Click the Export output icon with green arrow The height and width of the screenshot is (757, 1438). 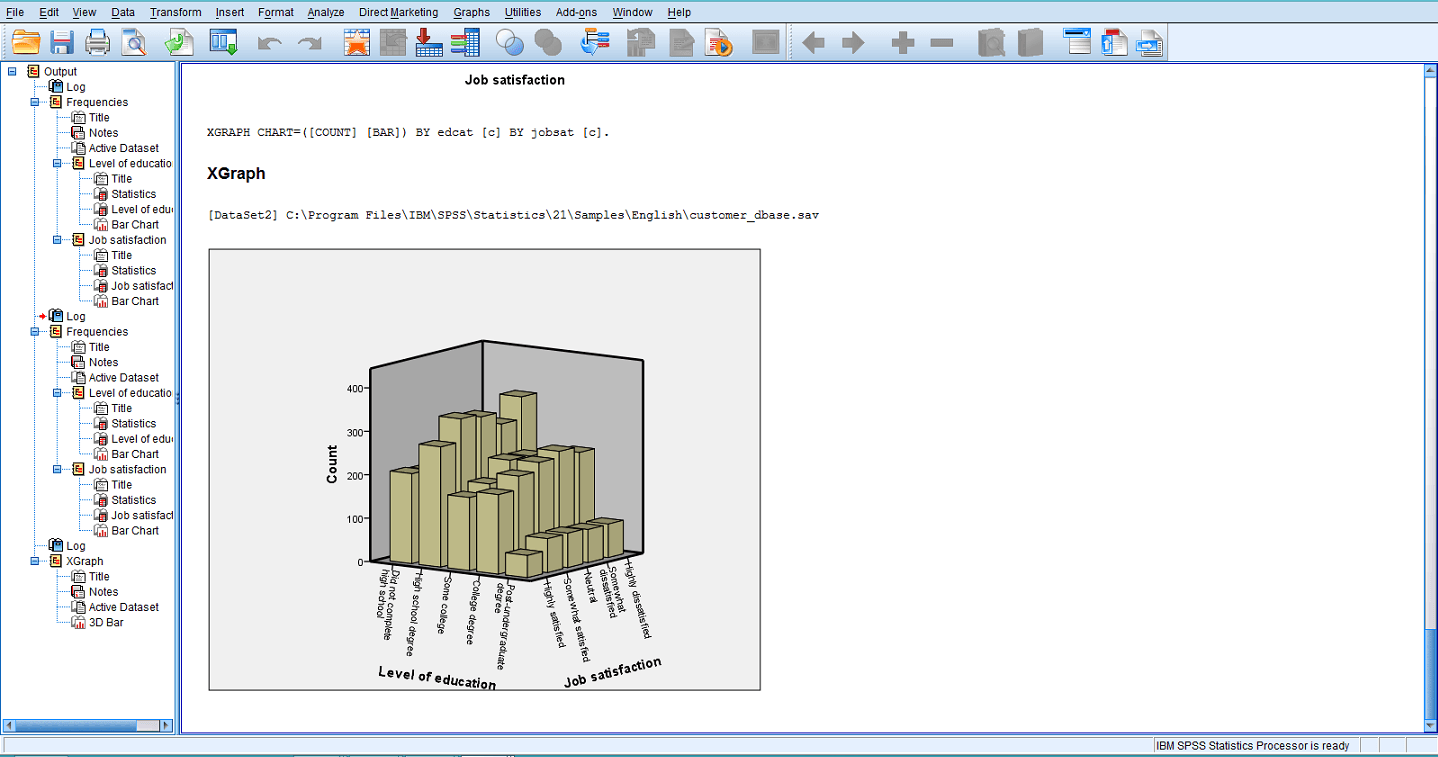(x=178, y=43)
